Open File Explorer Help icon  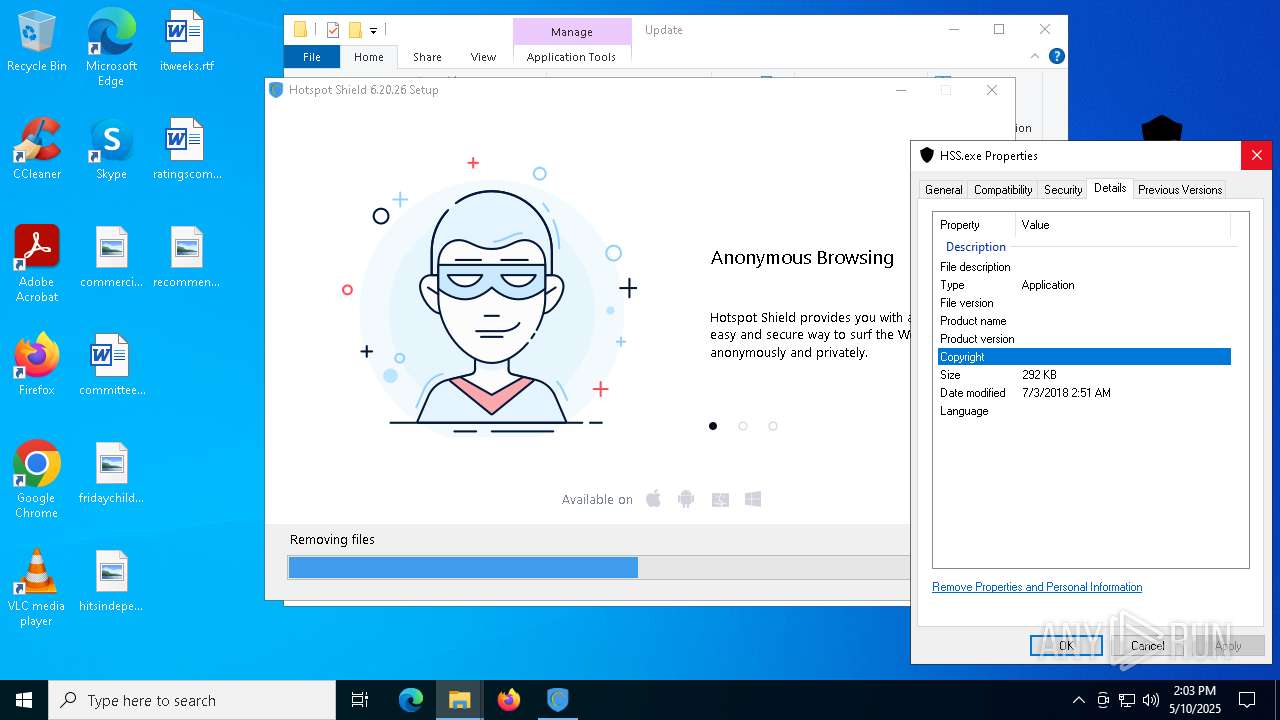1056,57
